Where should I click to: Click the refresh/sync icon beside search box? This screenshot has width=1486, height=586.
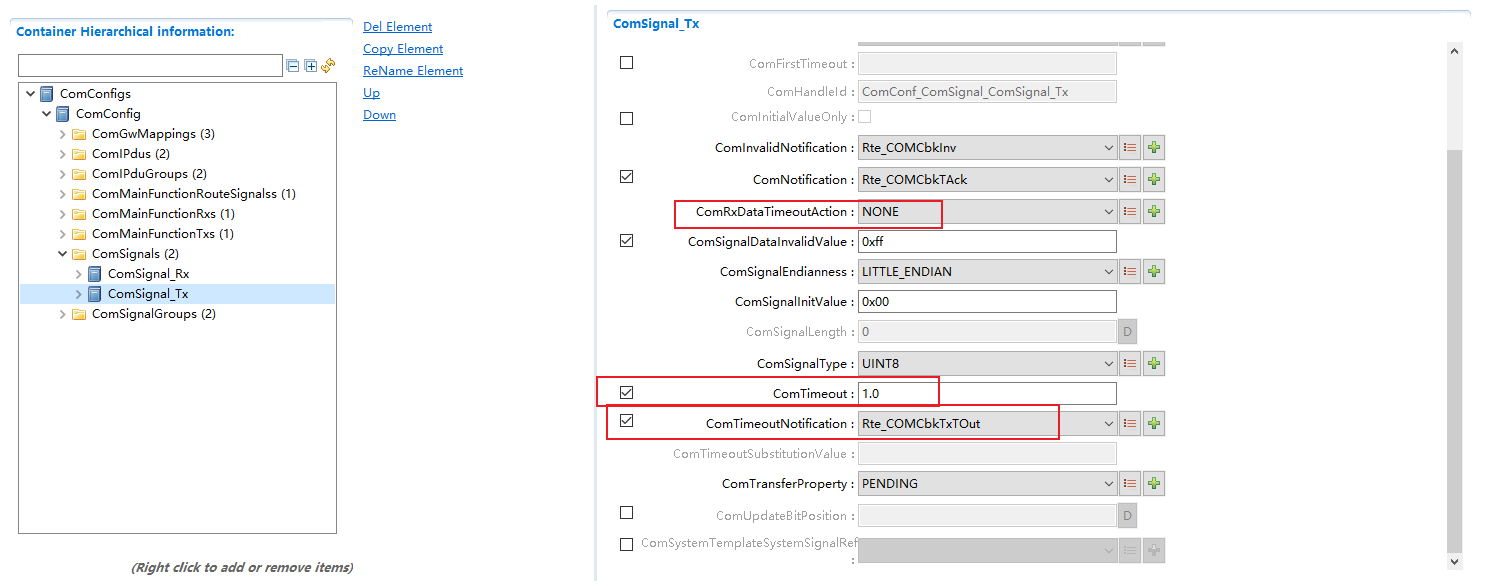tap(328, 66)
